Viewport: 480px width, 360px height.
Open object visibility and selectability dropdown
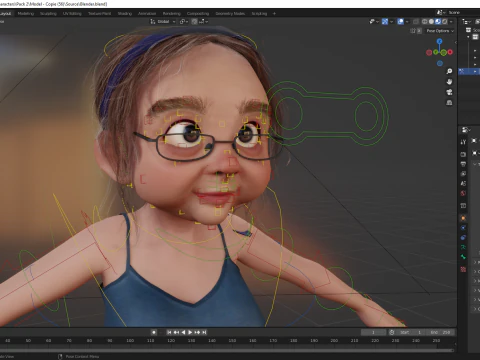(x=374, y=22)
